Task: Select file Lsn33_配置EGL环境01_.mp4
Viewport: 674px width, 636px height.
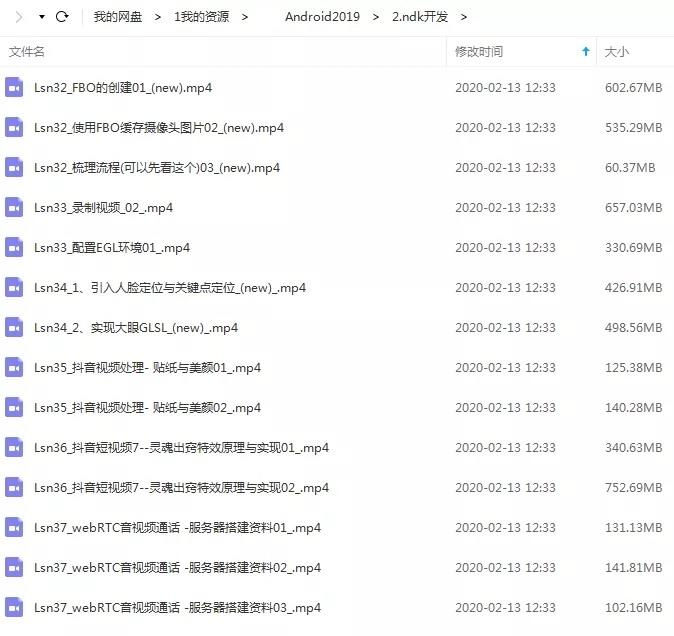Action: (112, 248)
